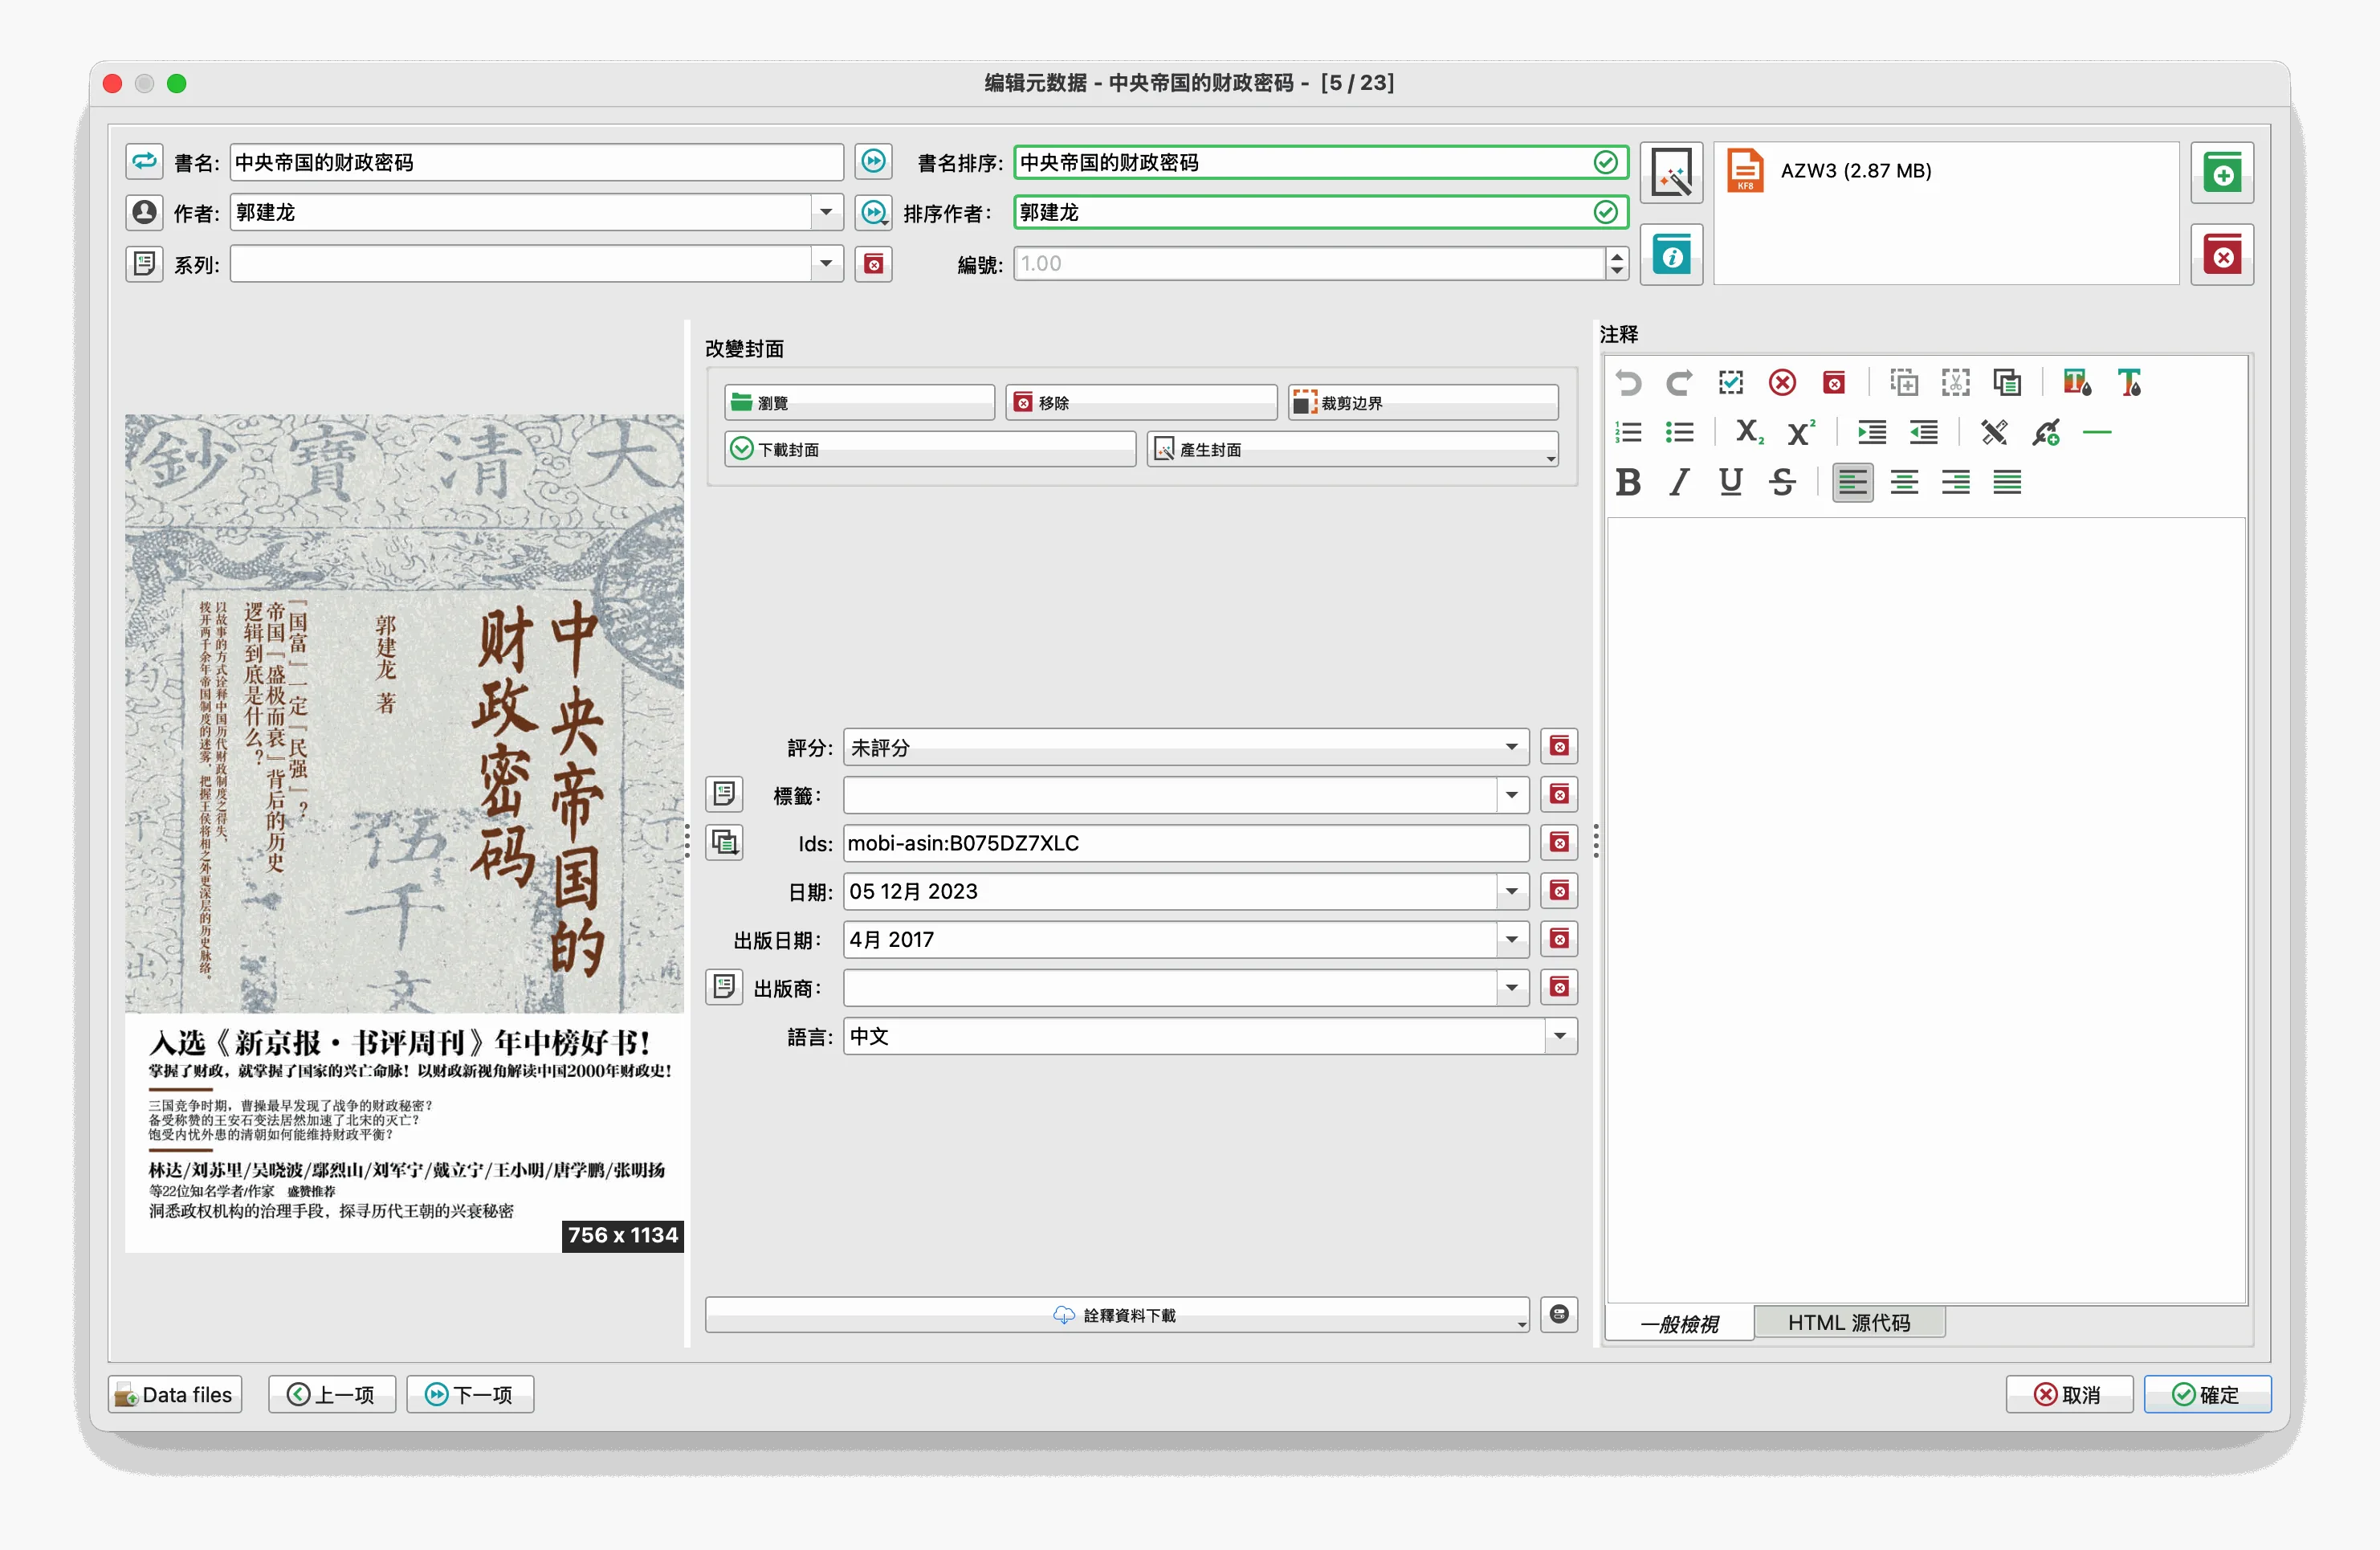Insert bulleted list in comments editor
The width and height of the screenshot is (2380, 1550).
pos(1679,432)
